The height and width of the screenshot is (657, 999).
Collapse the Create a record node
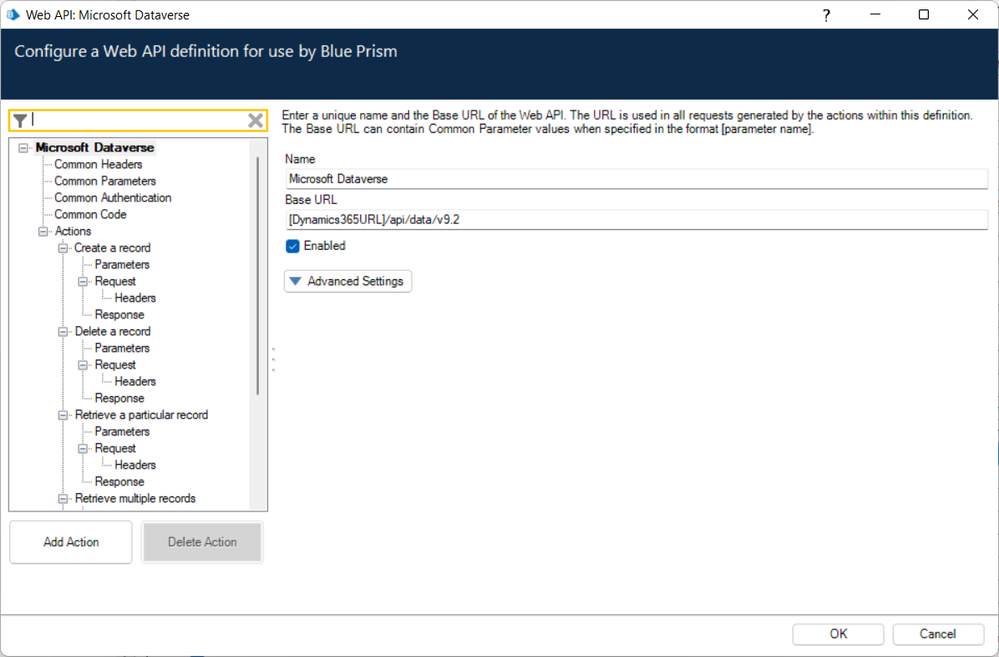(x=63, y=248)
